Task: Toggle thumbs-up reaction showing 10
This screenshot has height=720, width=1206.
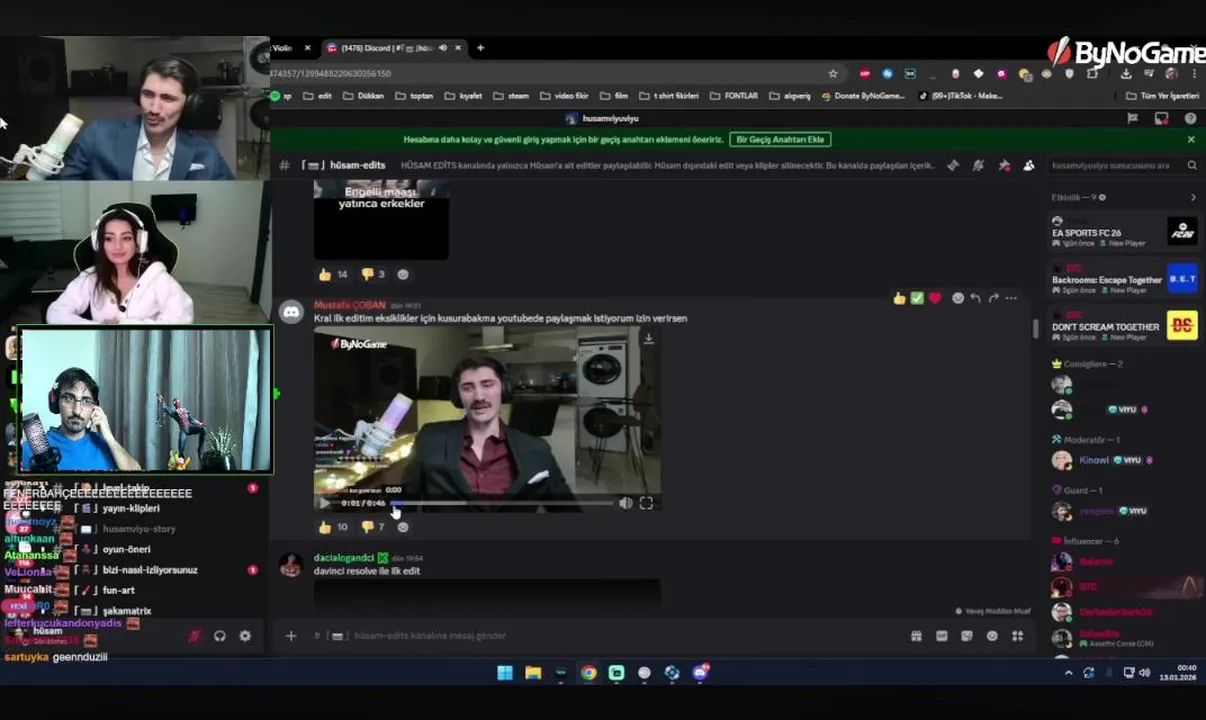Action: 334,527
